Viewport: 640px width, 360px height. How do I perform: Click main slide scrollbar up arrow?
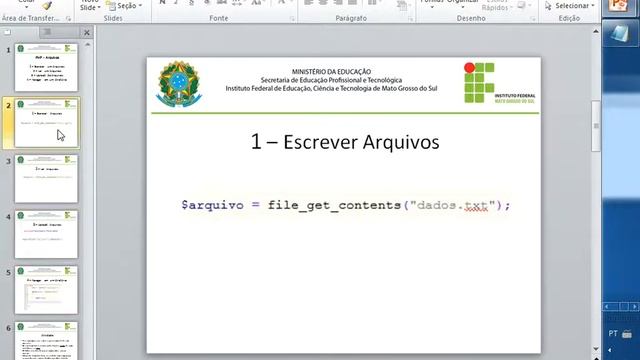click(596, 31)
